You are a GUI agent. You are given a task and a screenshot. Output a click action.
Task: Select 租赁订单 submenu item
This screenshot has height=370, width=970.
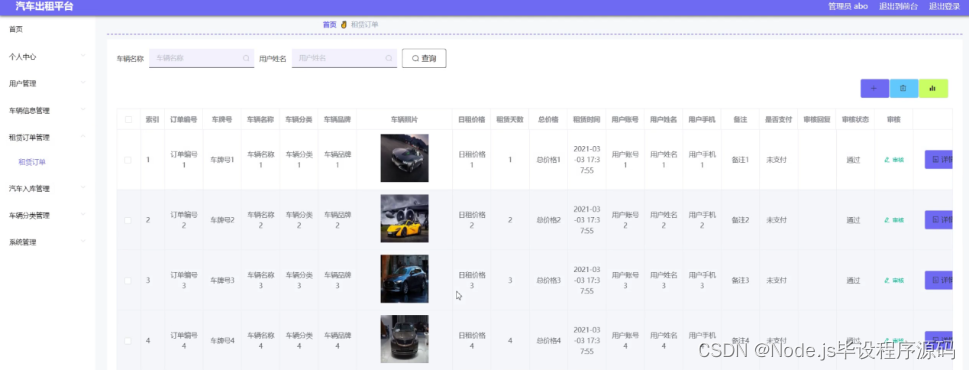32,162
